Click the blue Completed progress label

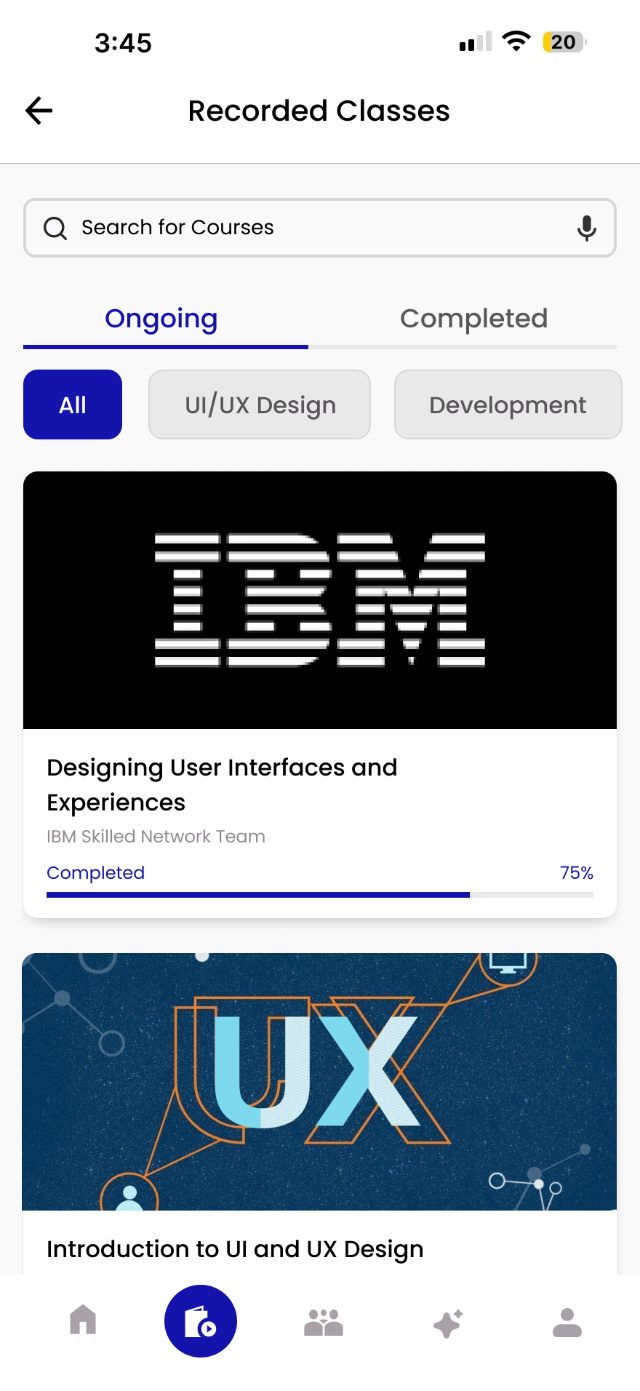point(96,873)
